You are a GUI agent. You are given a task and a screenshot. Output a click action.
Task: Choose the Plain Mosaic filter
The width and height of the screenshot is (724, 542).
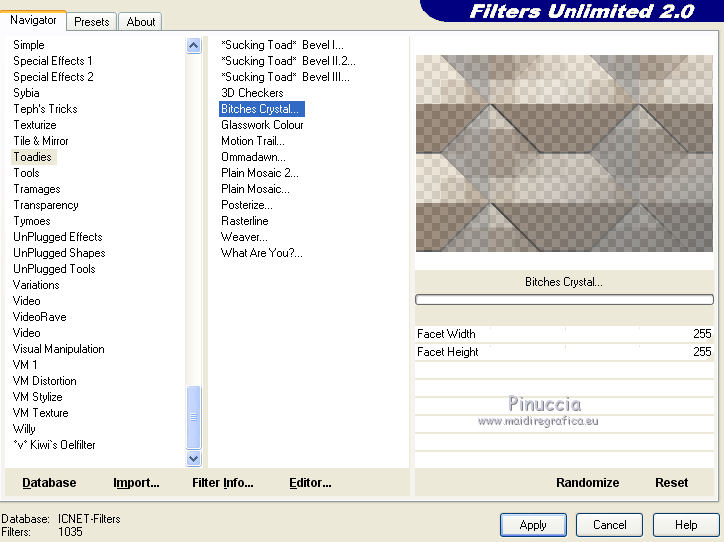255,189
